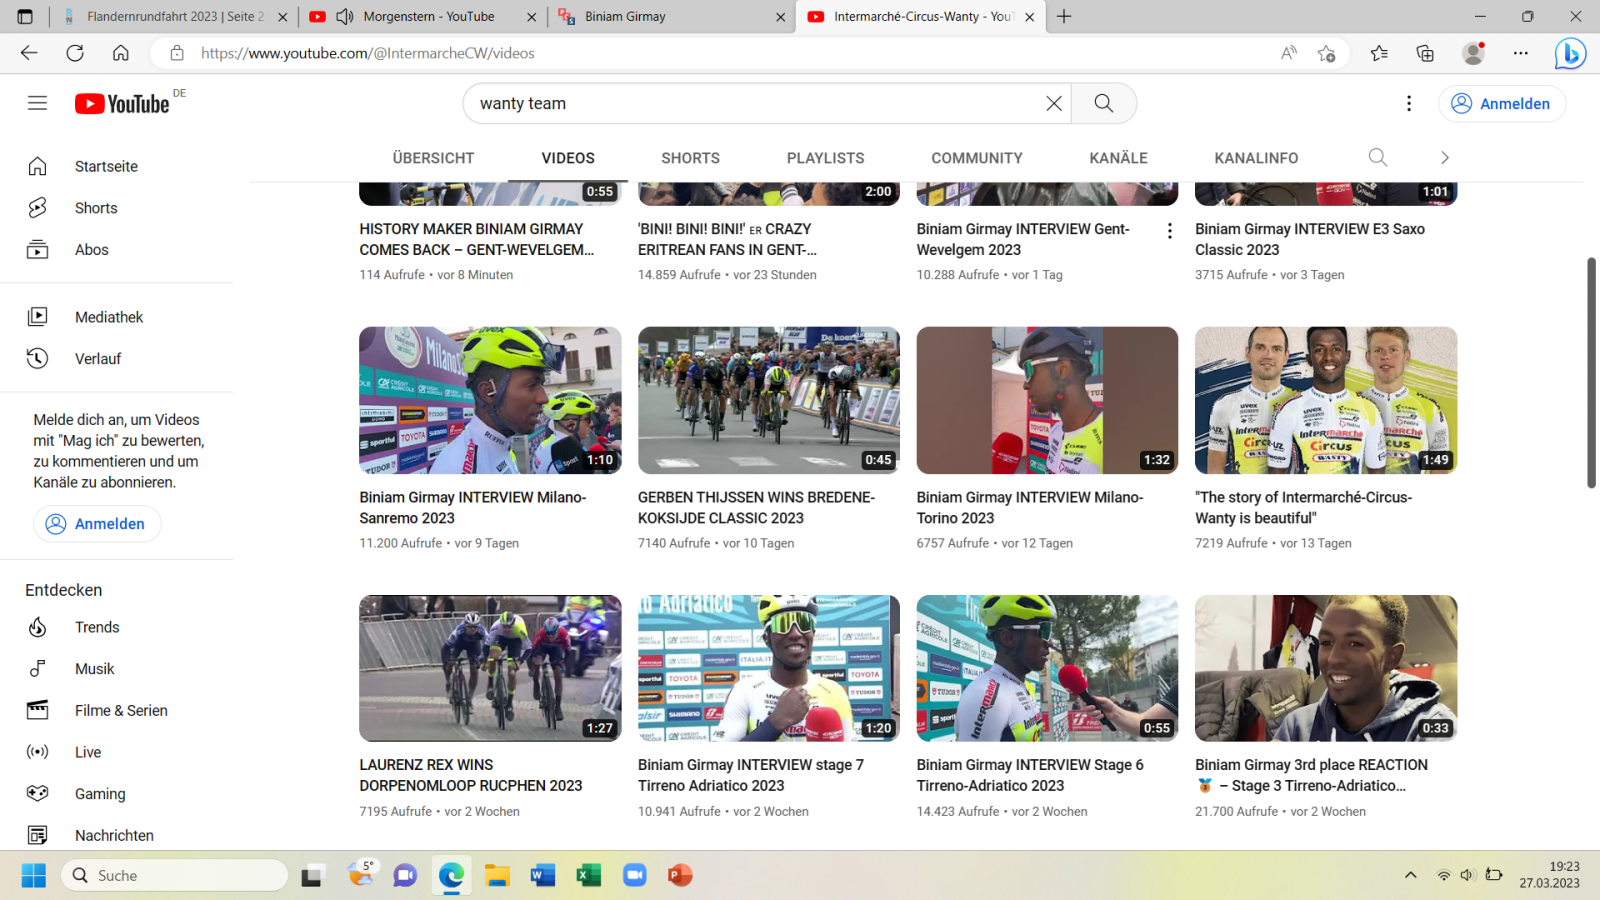The height and width of the screenshot is (900, 1600).
Task: Switch to the PLAYLISTS channel tab
Action: (x=825, y=158)
